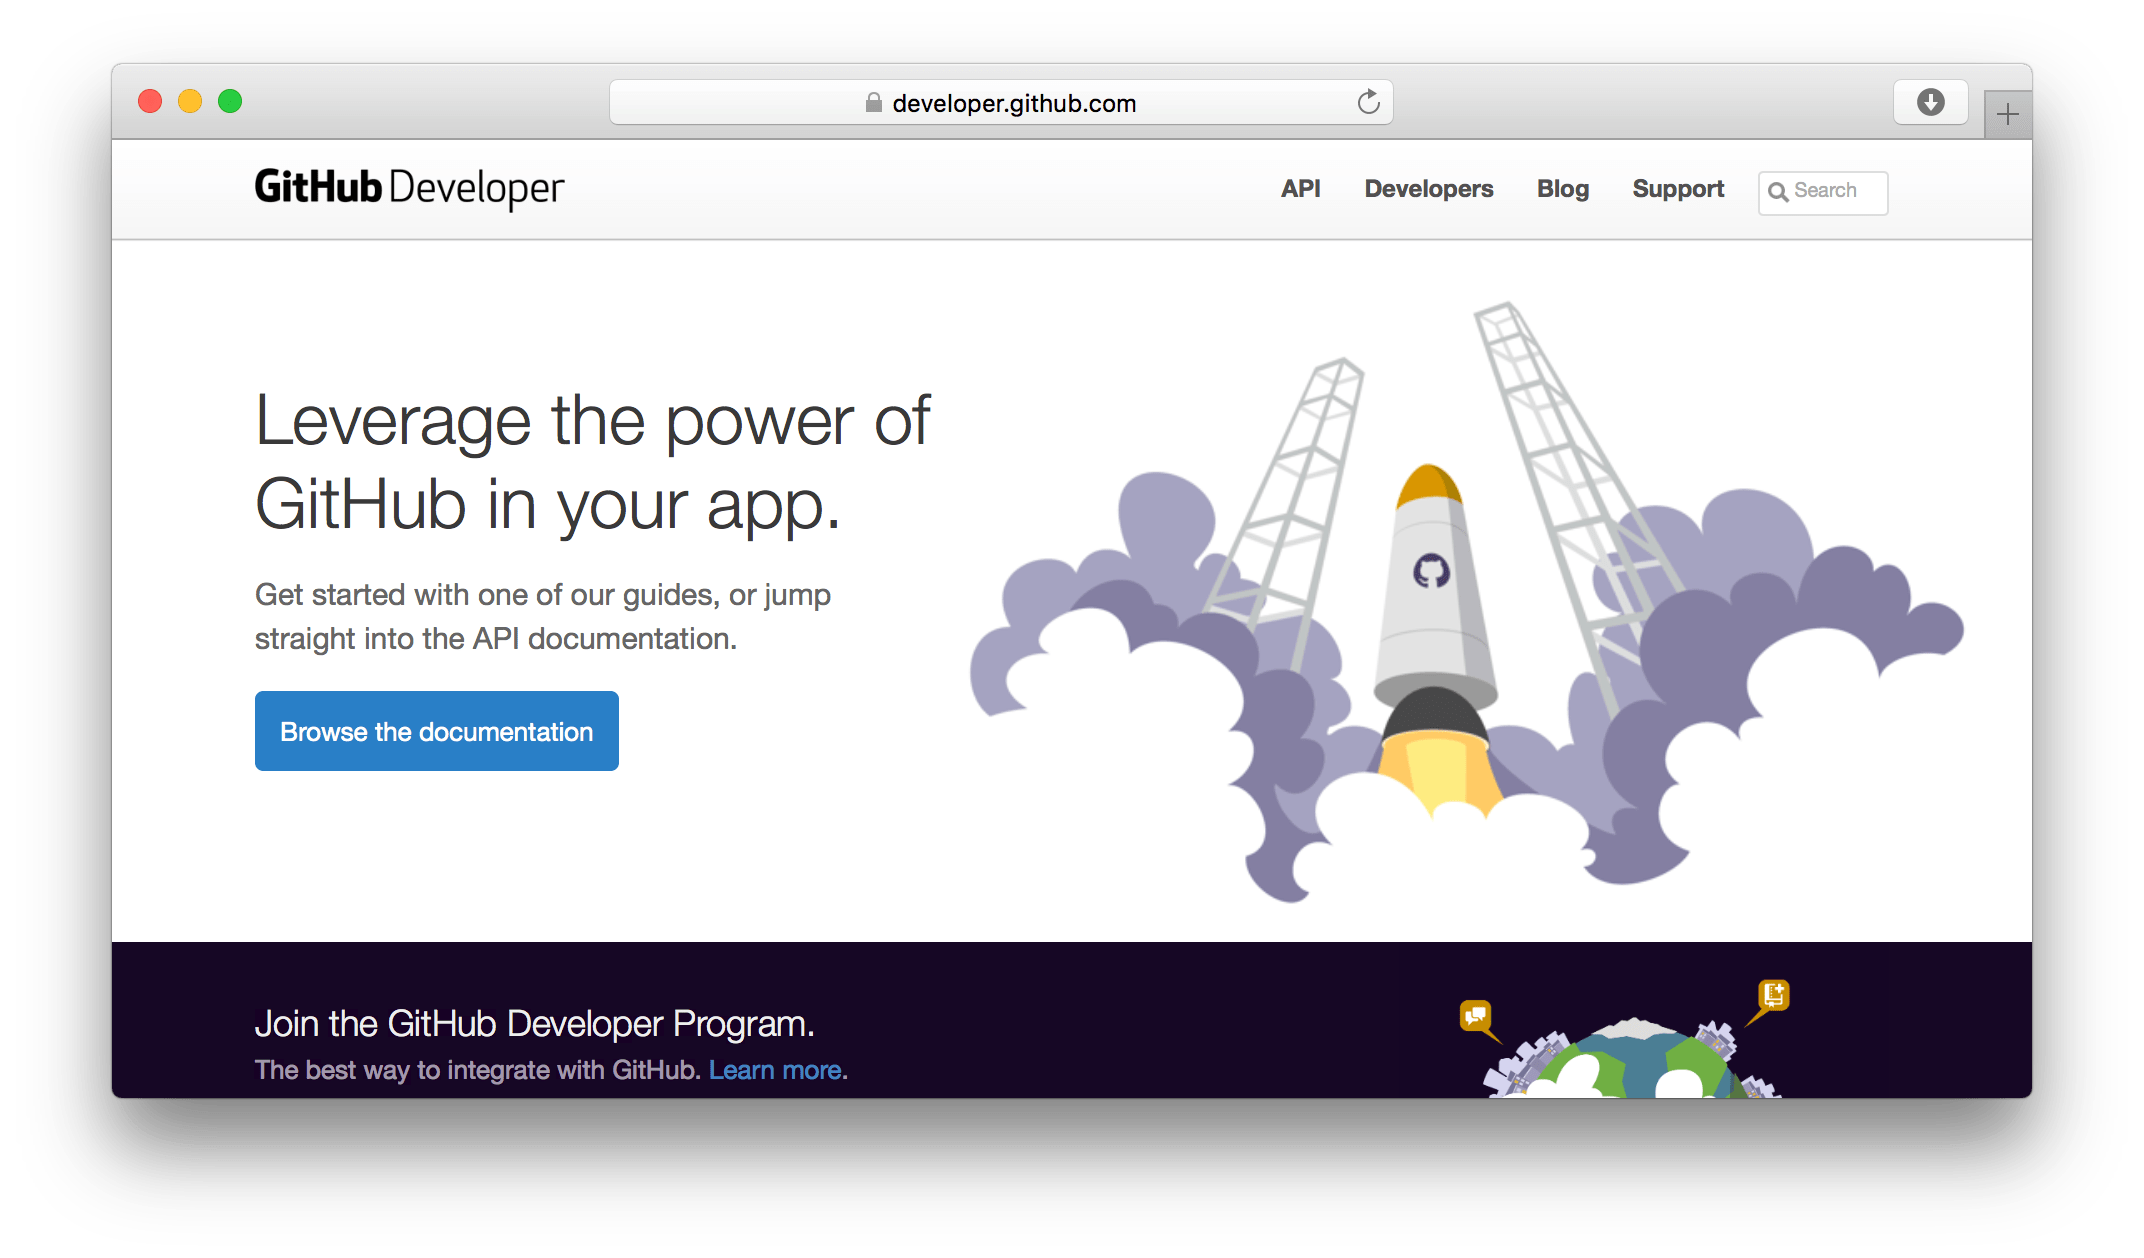The width and height of the screenshot is (2144, 1258).
Task: Click the magnifying glass in the search box
Action: click(x=1780, y=192)
